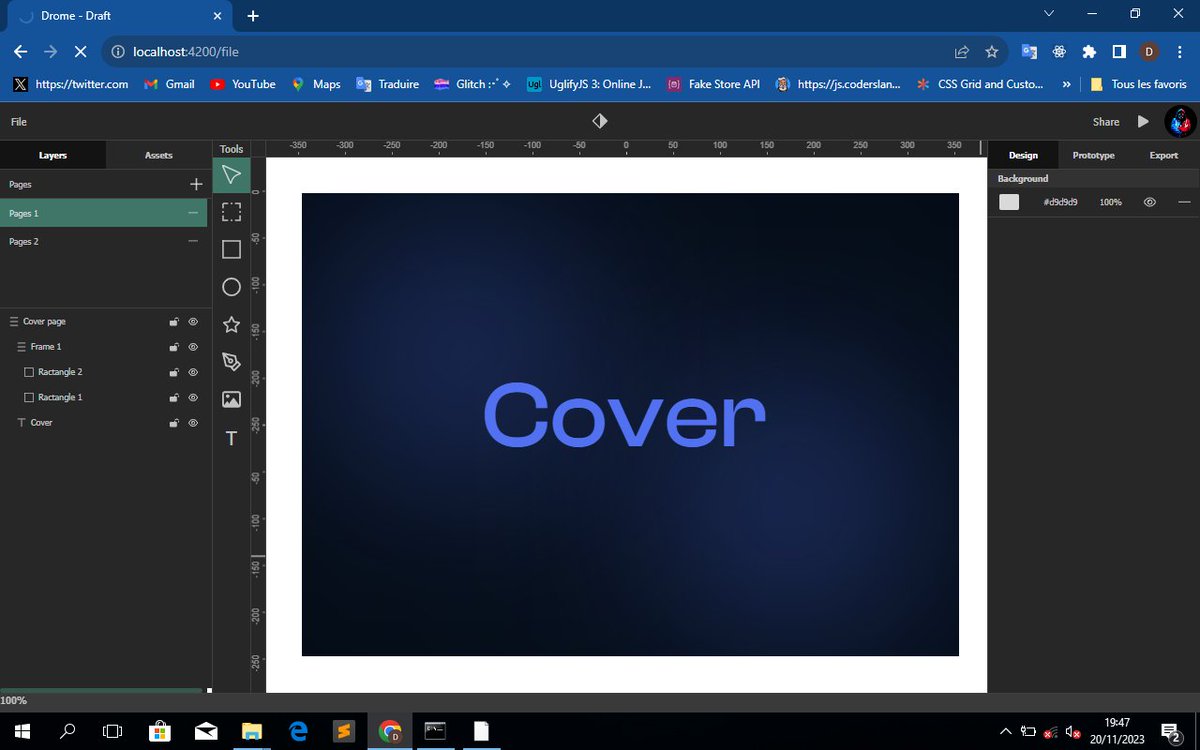Activate the Text tool

231,437
